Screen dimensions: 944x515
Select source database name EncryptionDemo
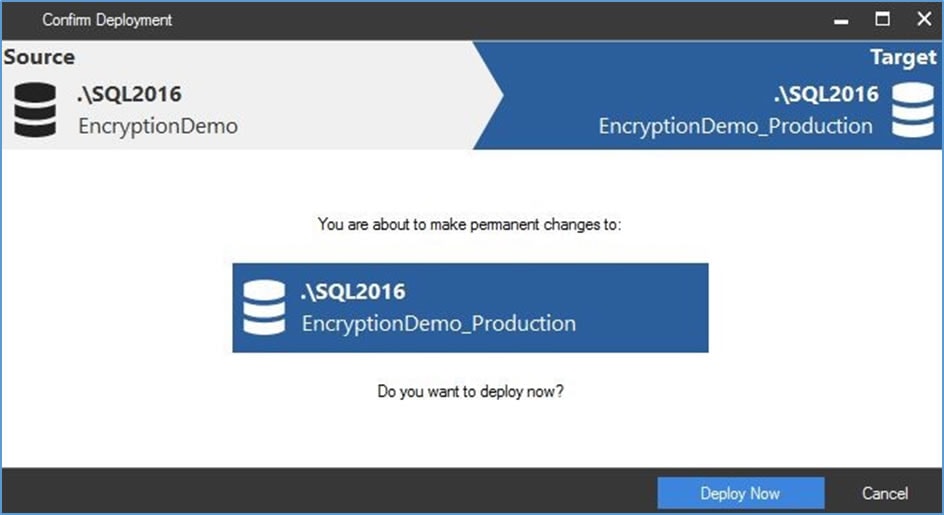click(x=158, y=126)
